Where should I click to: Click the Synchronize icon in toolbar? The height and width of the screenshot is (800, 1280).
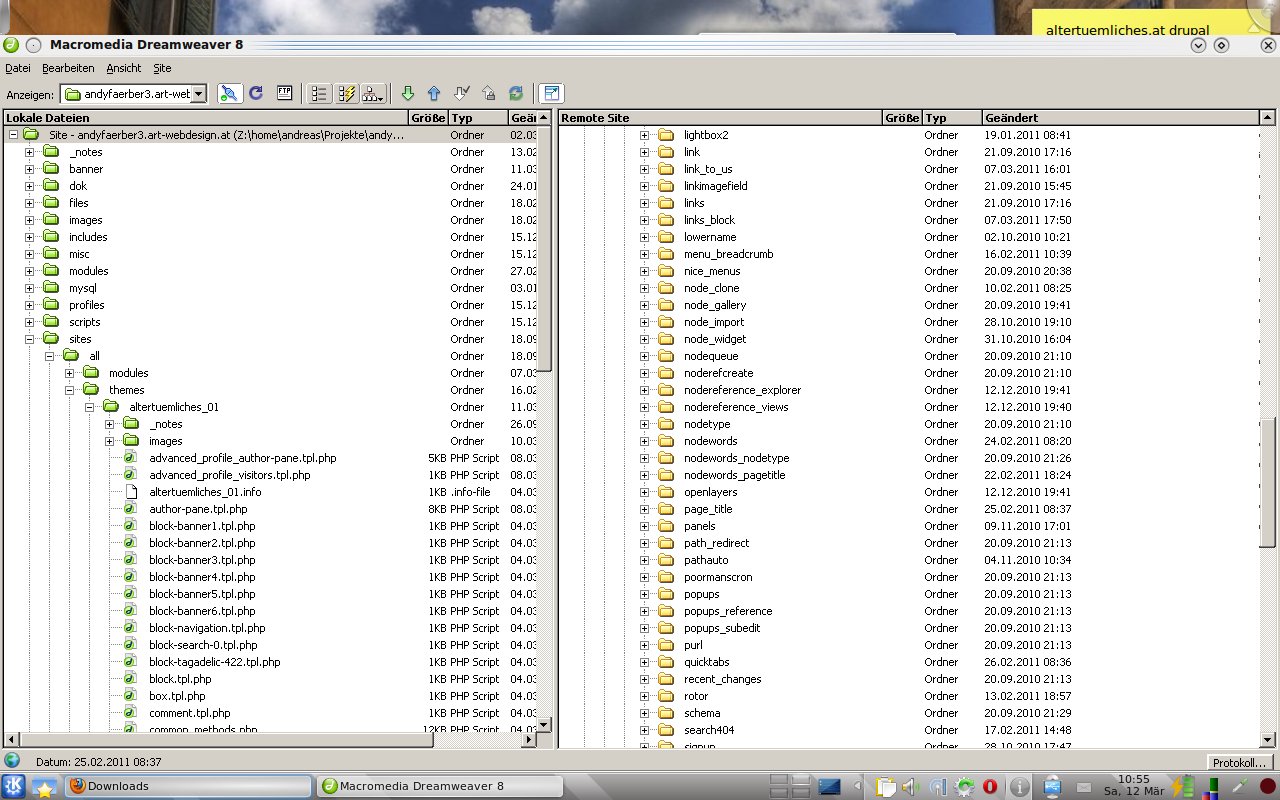click(x=515, y=93)
